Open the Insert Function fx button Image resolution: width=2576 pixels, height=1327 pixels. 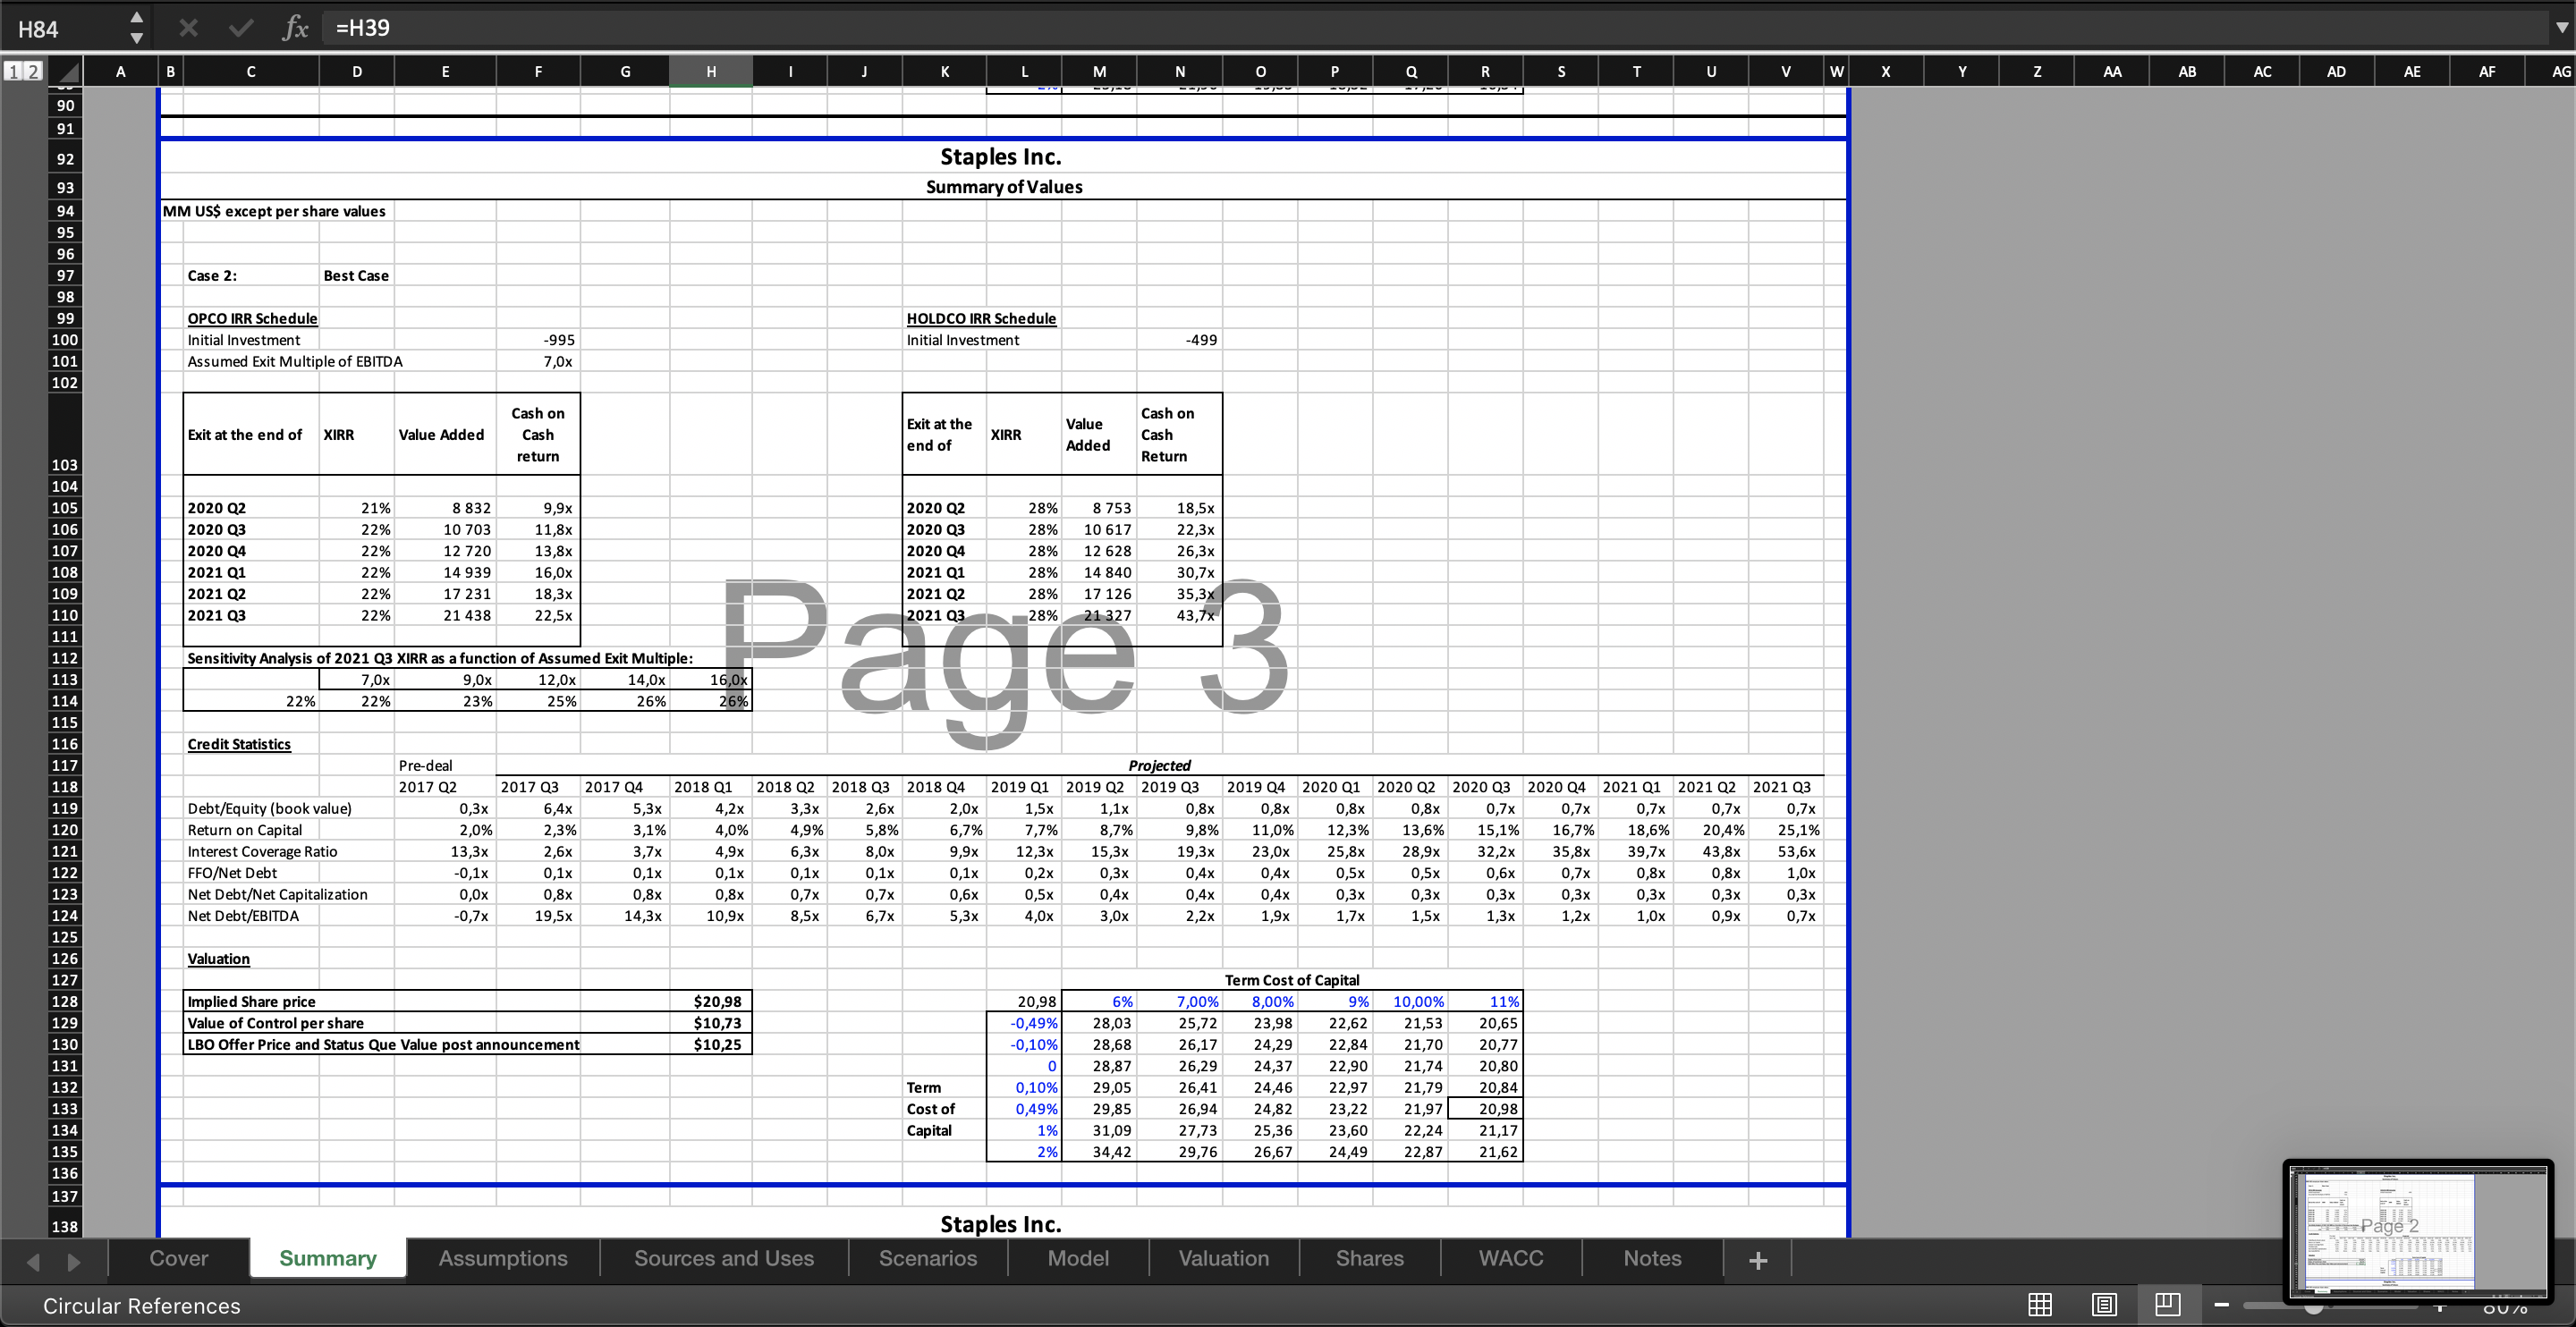pyautogui.click(x=294, y=28)
